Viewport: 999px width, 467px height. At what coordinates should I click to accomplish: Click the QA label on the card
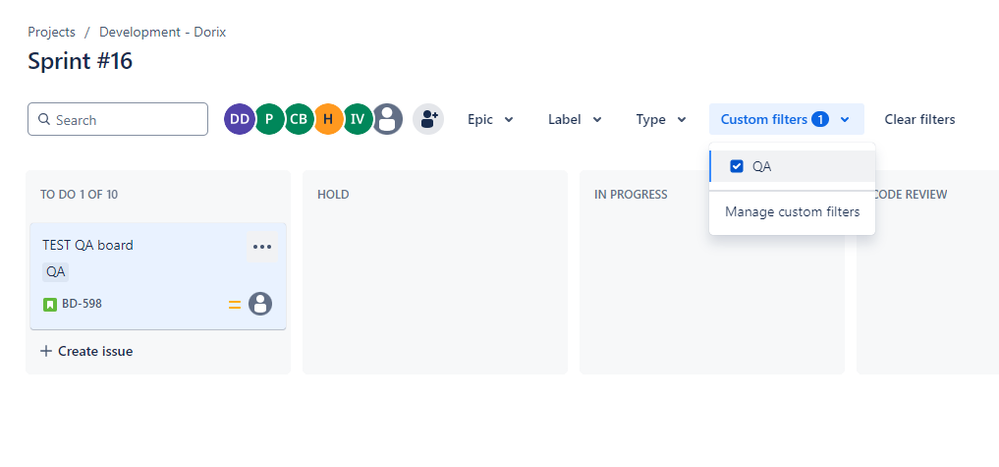[x=55, y=272]
